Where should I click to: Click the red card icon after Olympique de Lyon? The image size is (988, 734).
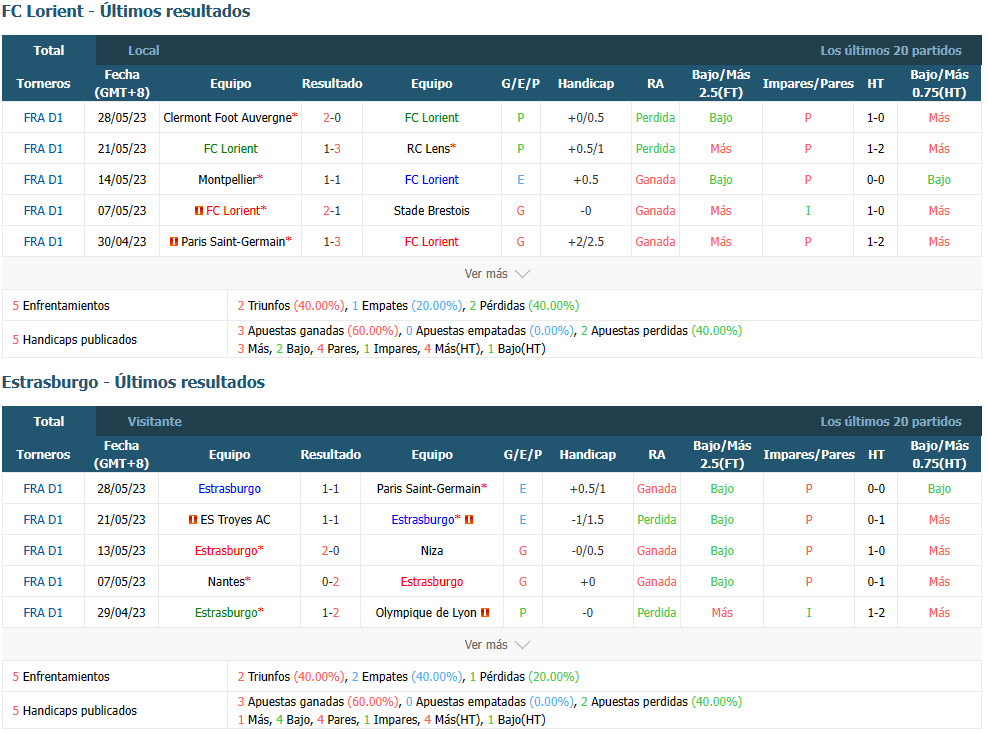(x=485, y=612)
